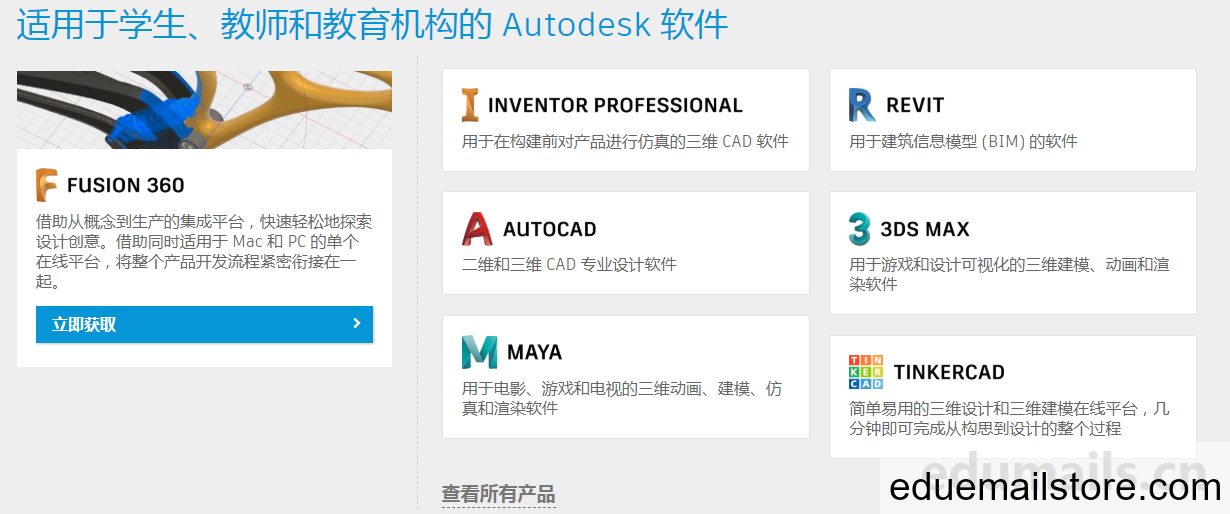Click the arrow chevron on the 立即获取 button
Viewport: 1230px width, 514px height.
tap(357, 324)
